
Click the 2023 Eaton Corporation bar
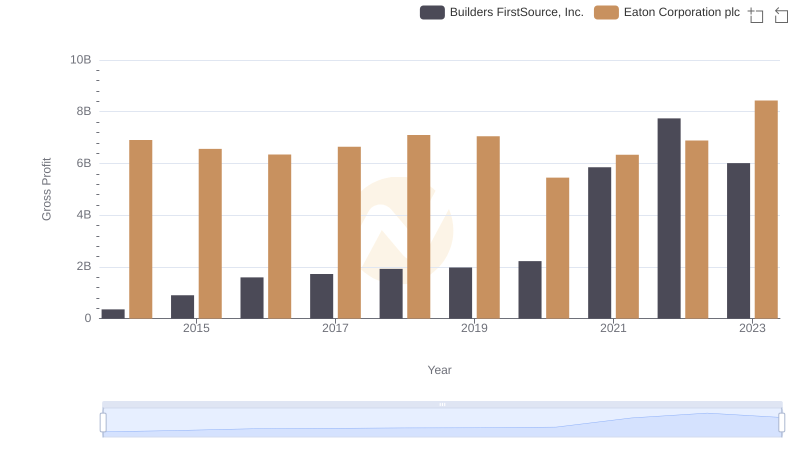click(766, 210)
